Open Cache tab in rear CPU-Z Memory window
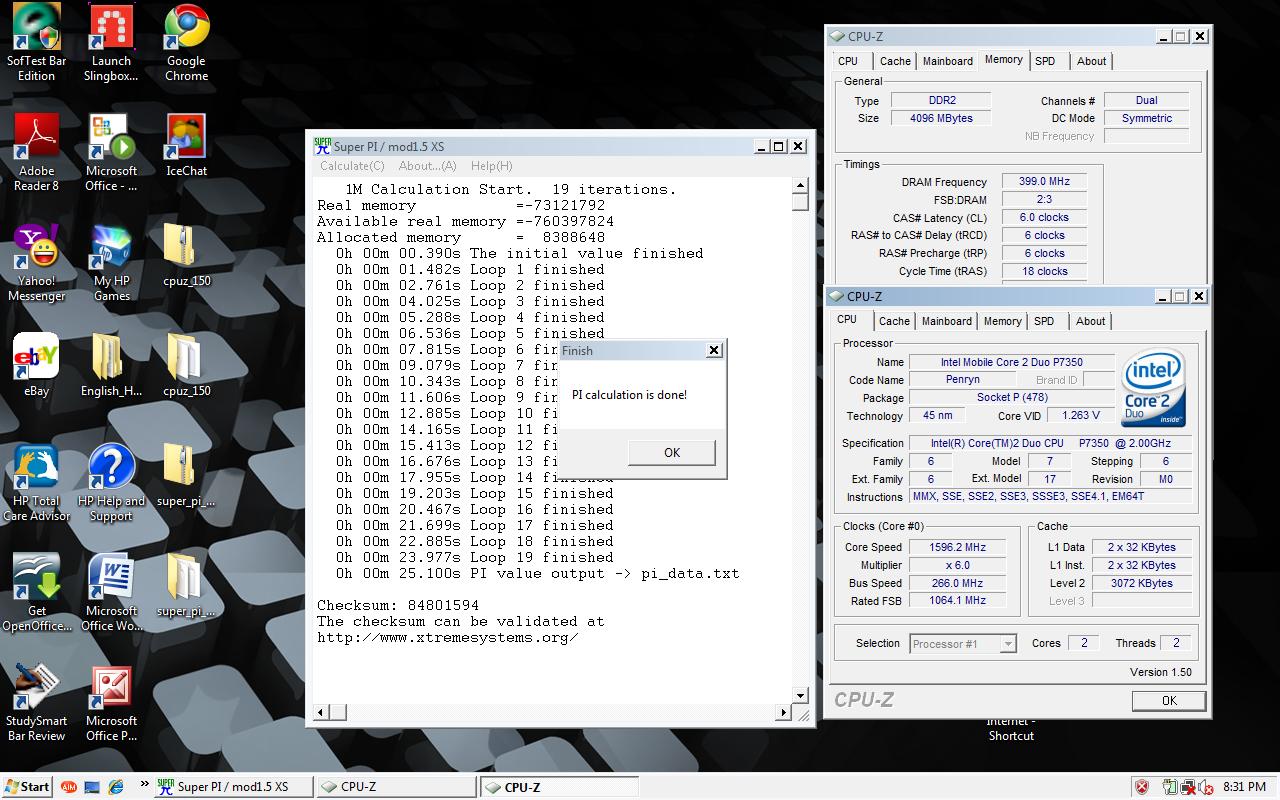 tap(895, 61)
